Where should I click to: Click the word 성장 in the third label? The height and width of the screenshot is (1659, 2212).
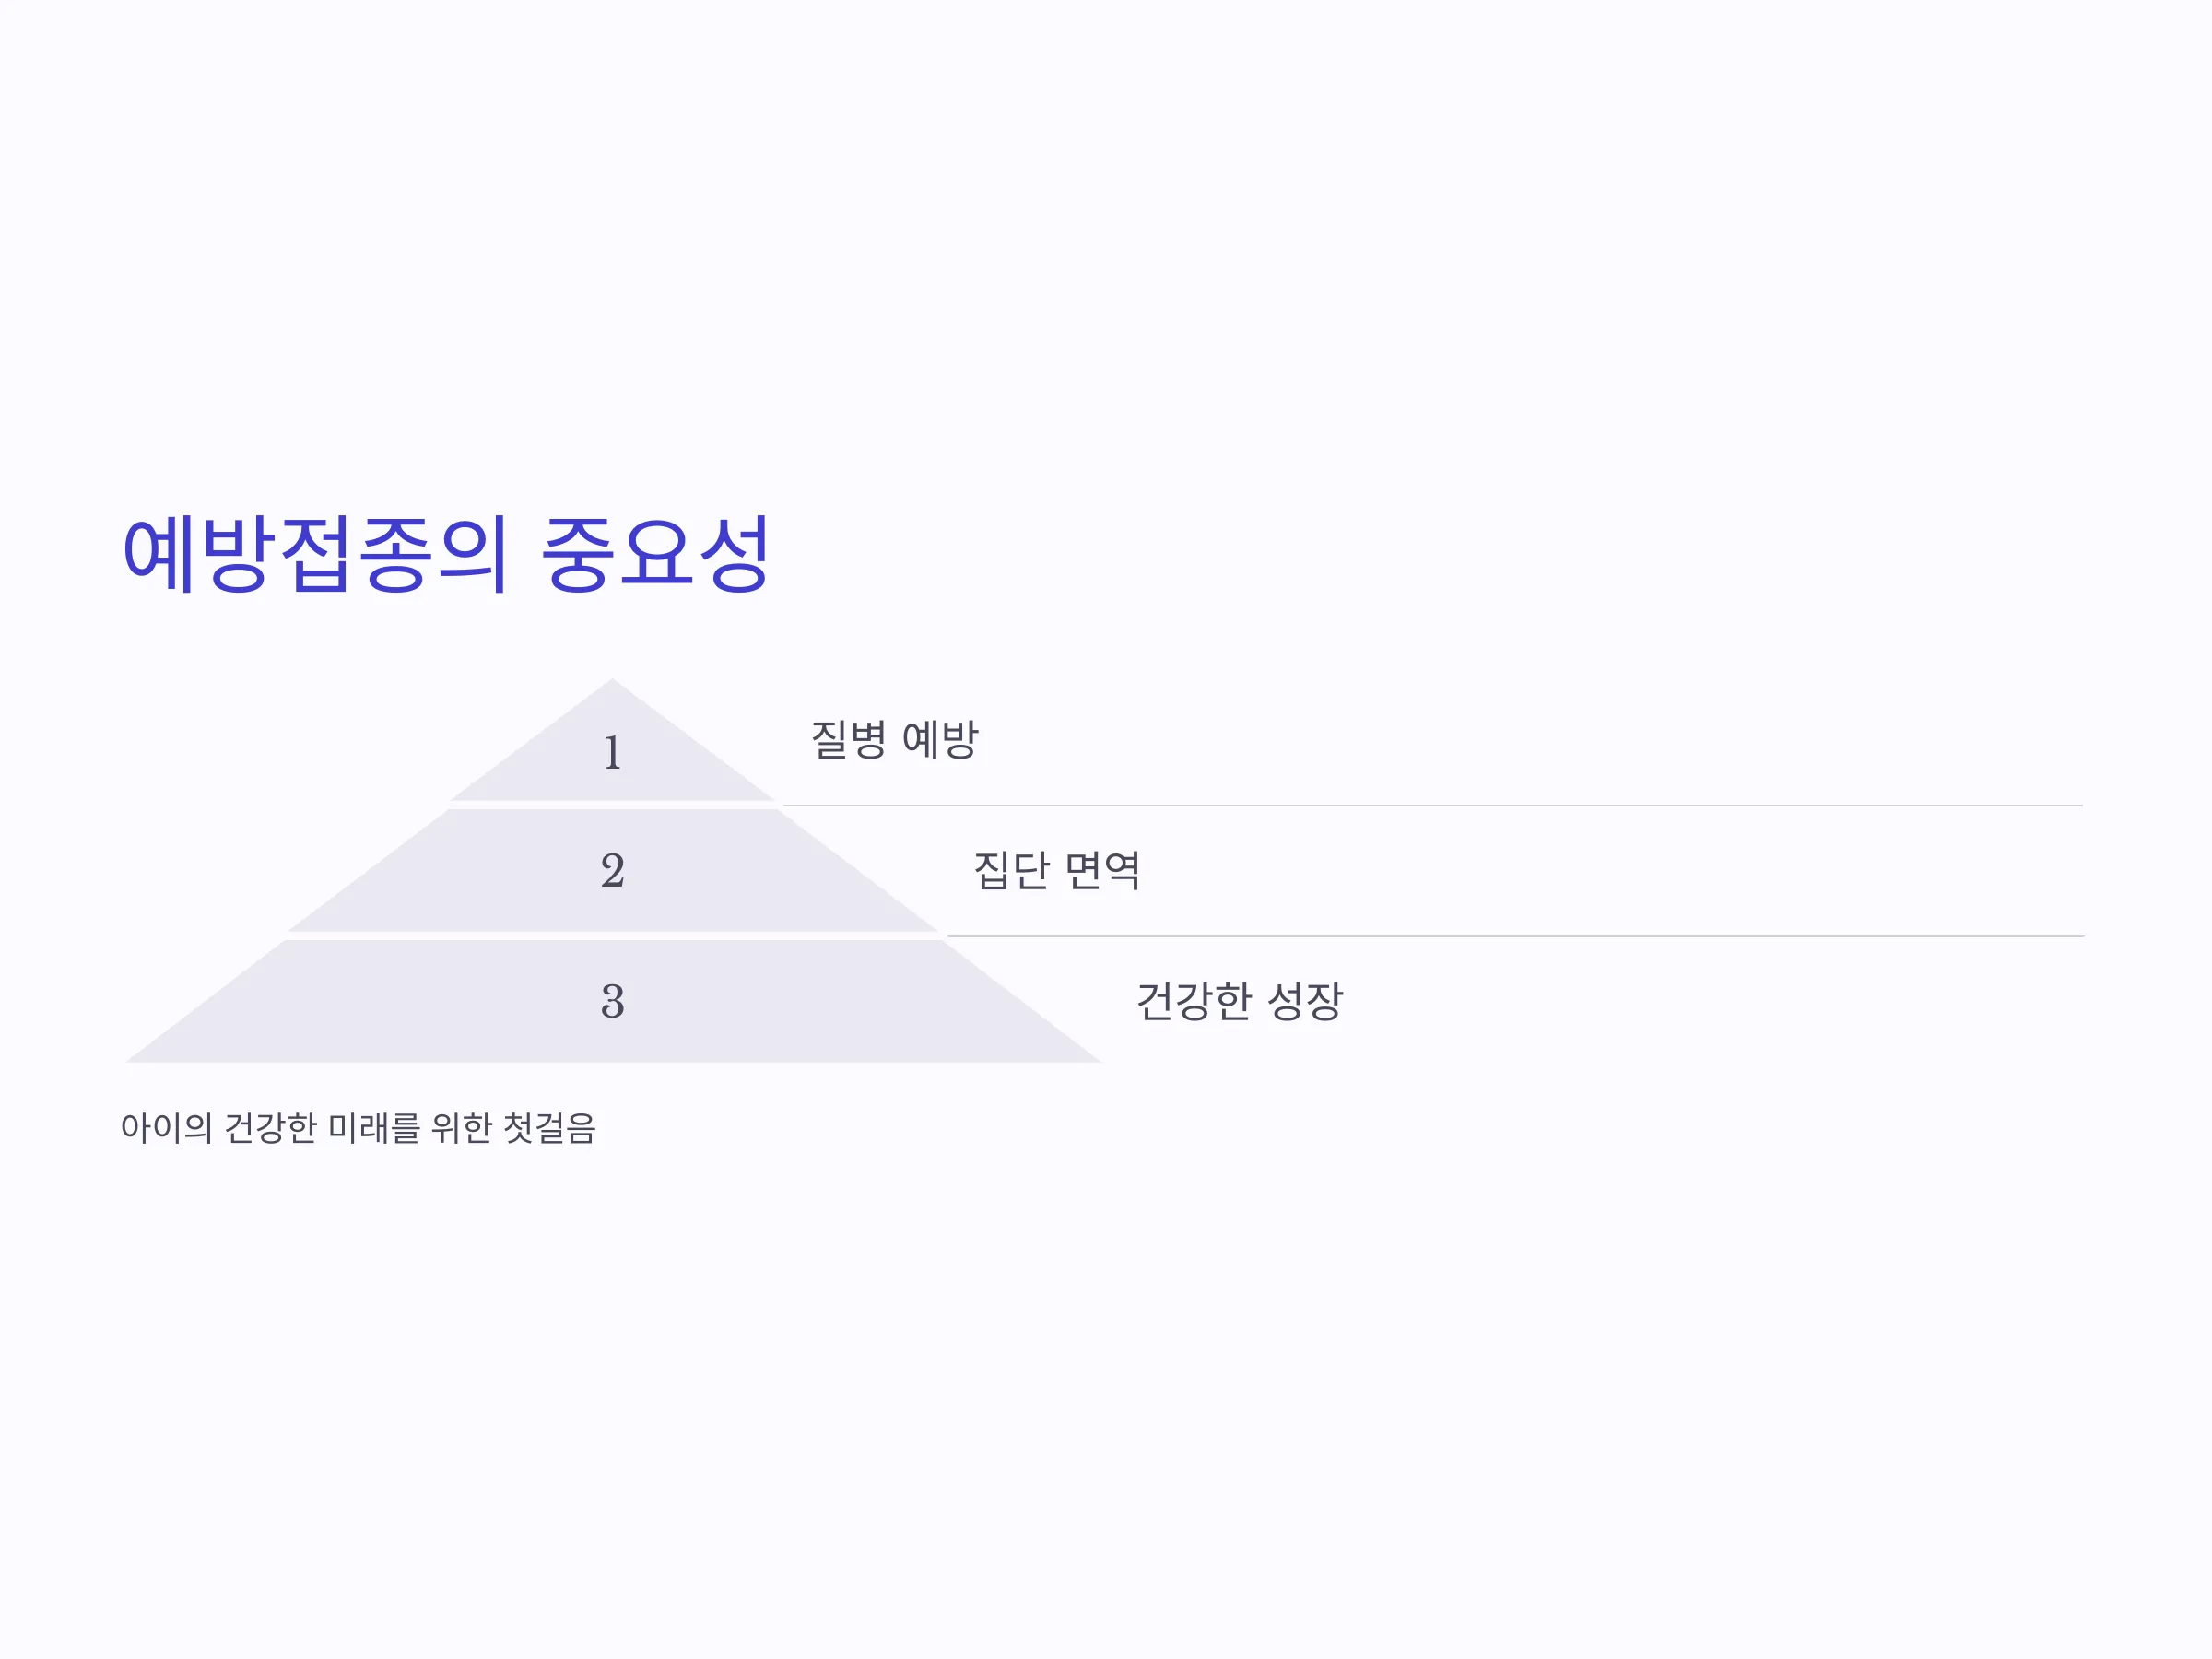(1305, 1002)
